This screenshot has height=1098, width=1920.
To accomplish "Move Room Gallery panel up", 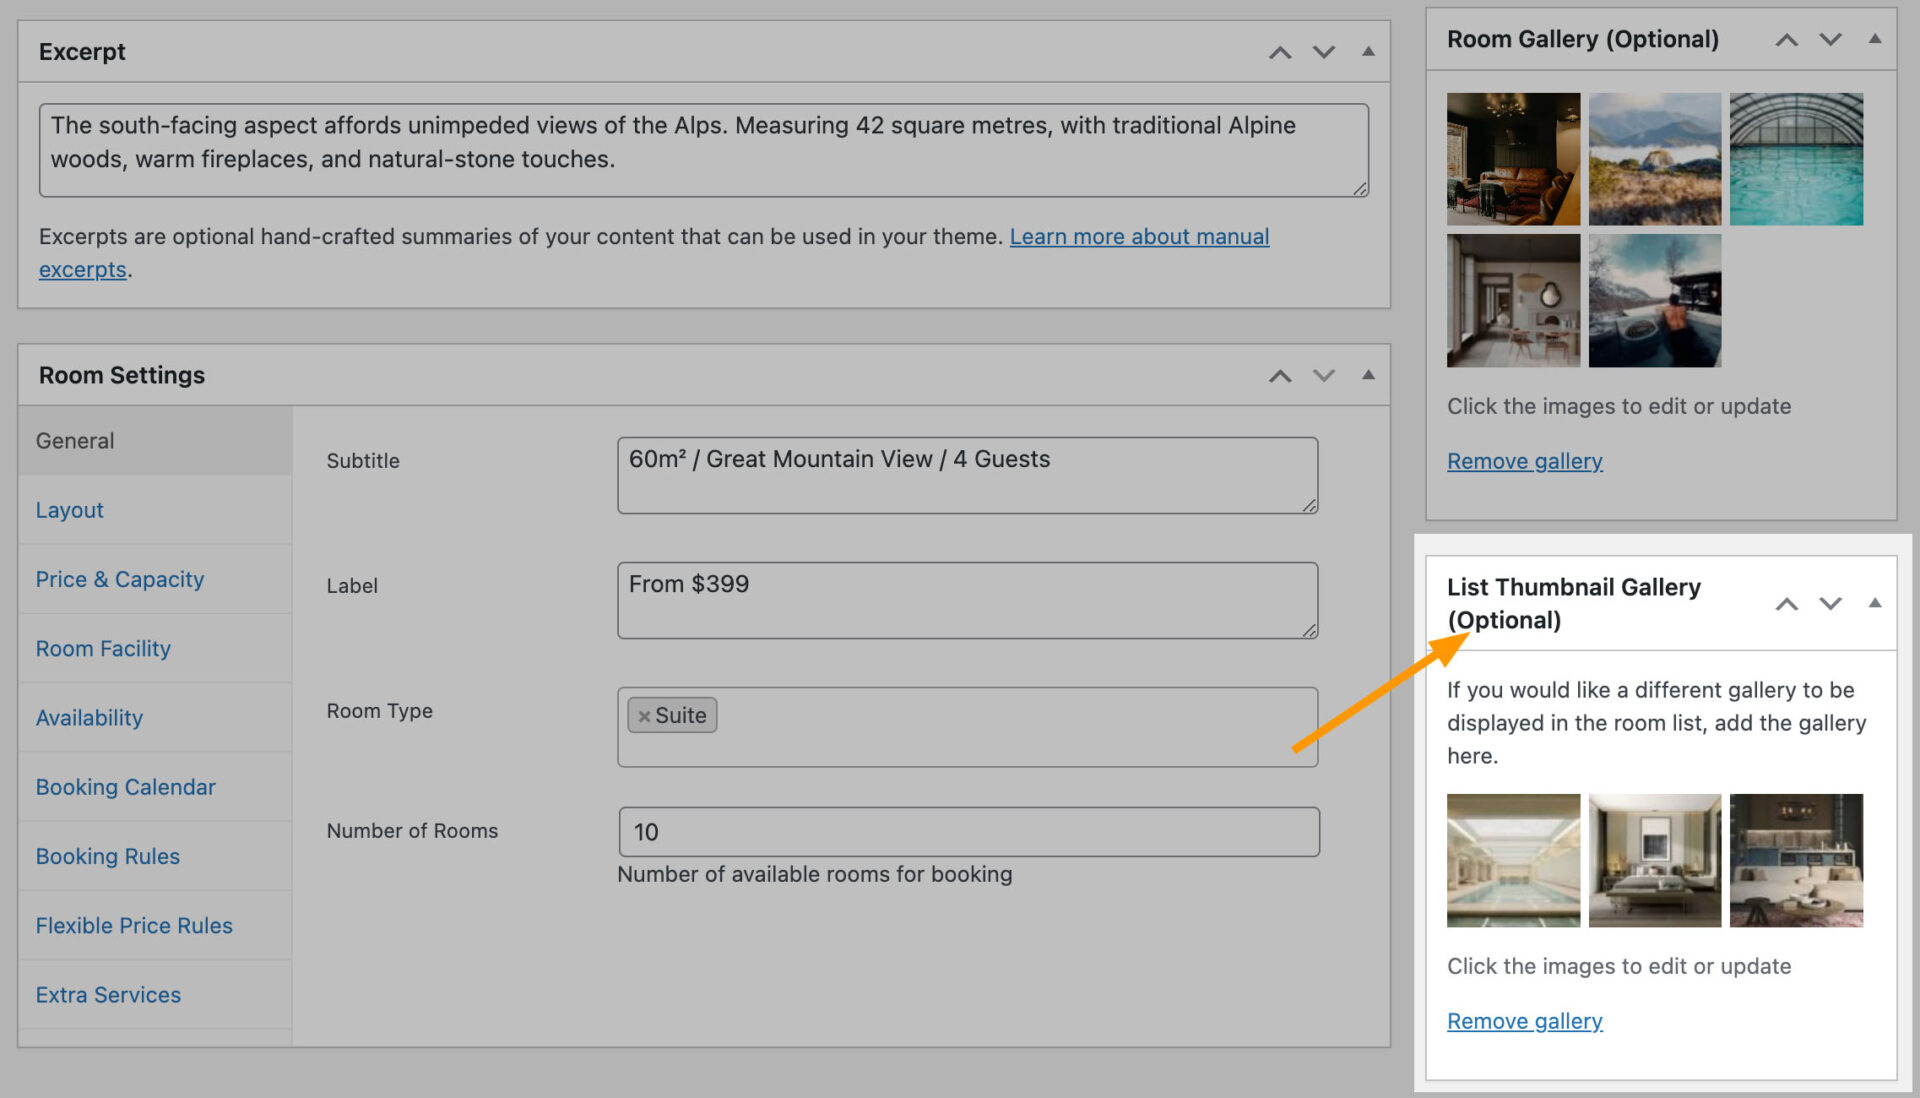I will pyautogui.click(x=1786, y=39).
